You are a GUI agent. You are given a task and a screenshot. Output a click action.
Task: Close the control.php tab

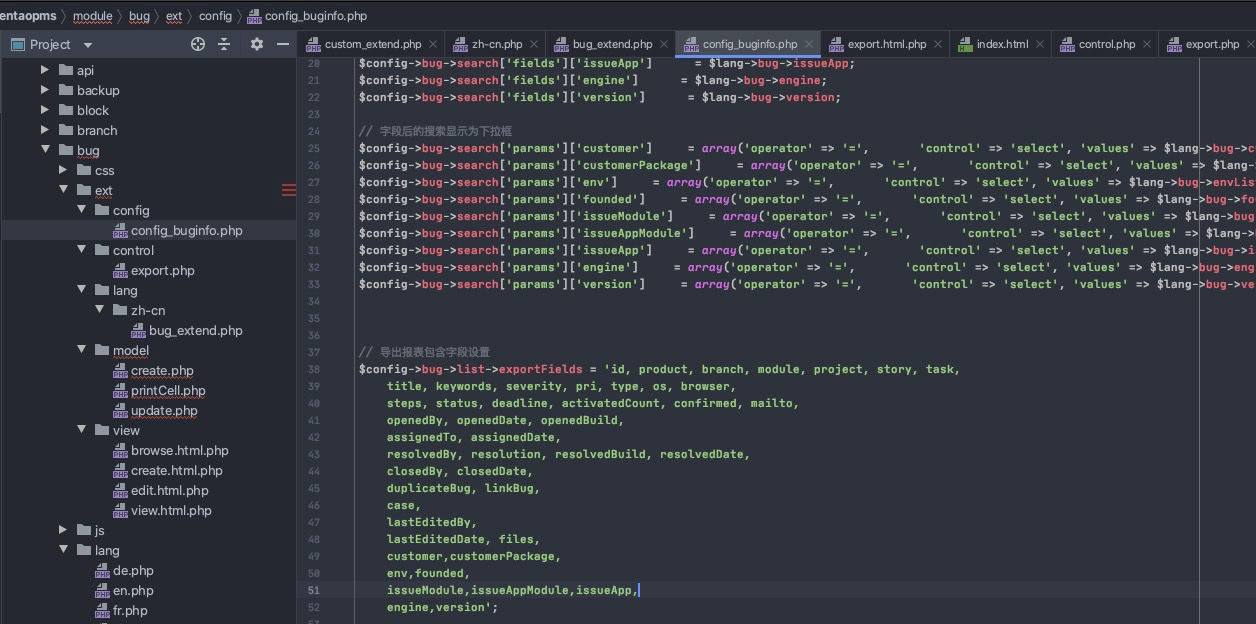(1147, 44)
